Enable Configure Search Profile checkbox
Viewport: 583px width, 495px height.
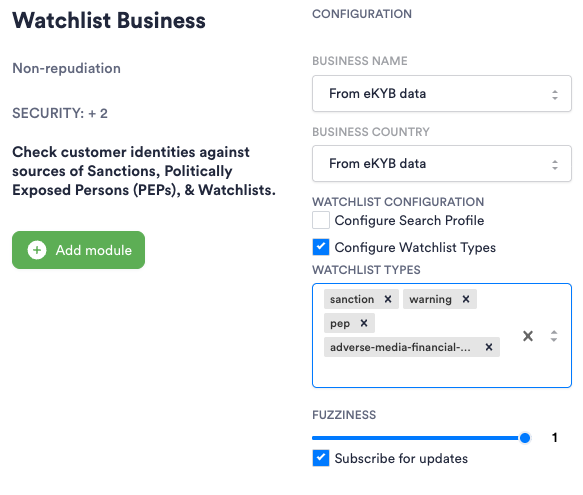tap(321, 220)
